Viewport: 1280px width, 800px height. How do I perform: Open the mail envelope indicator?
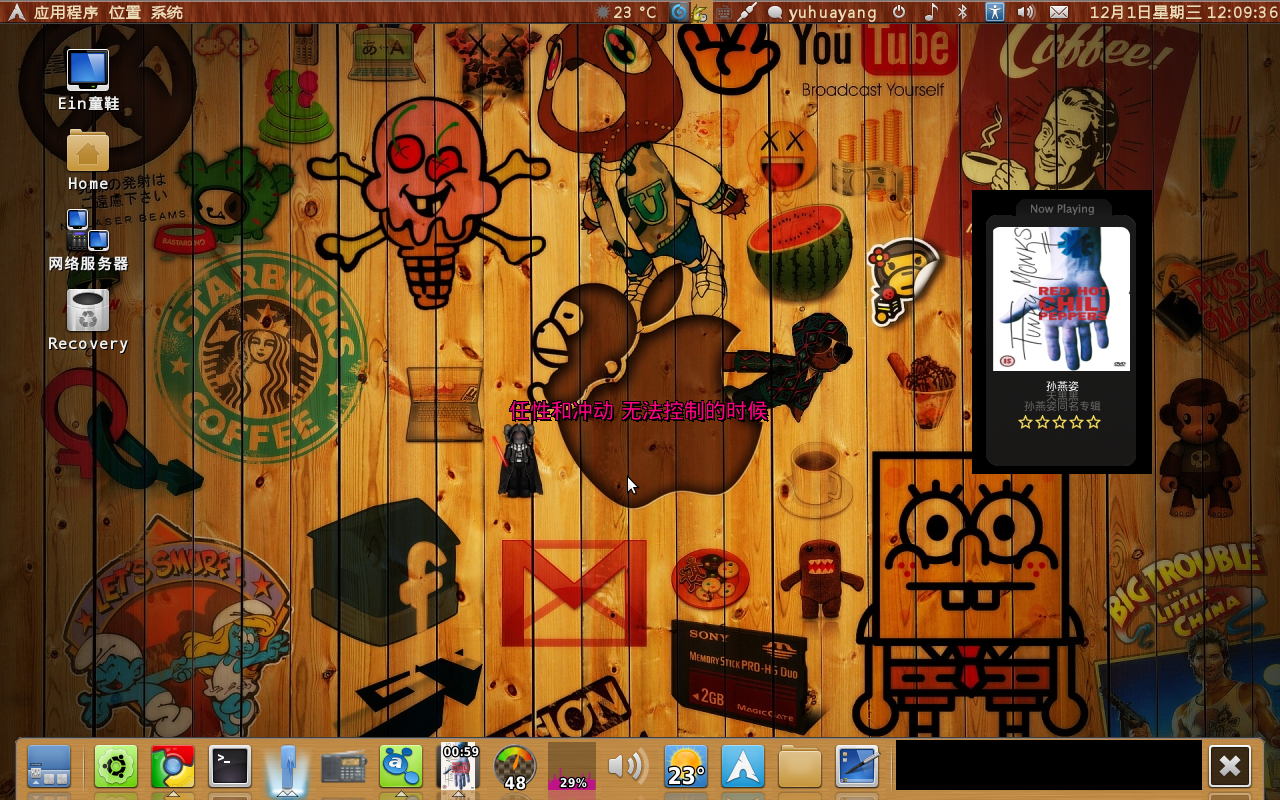point(1058,12)
